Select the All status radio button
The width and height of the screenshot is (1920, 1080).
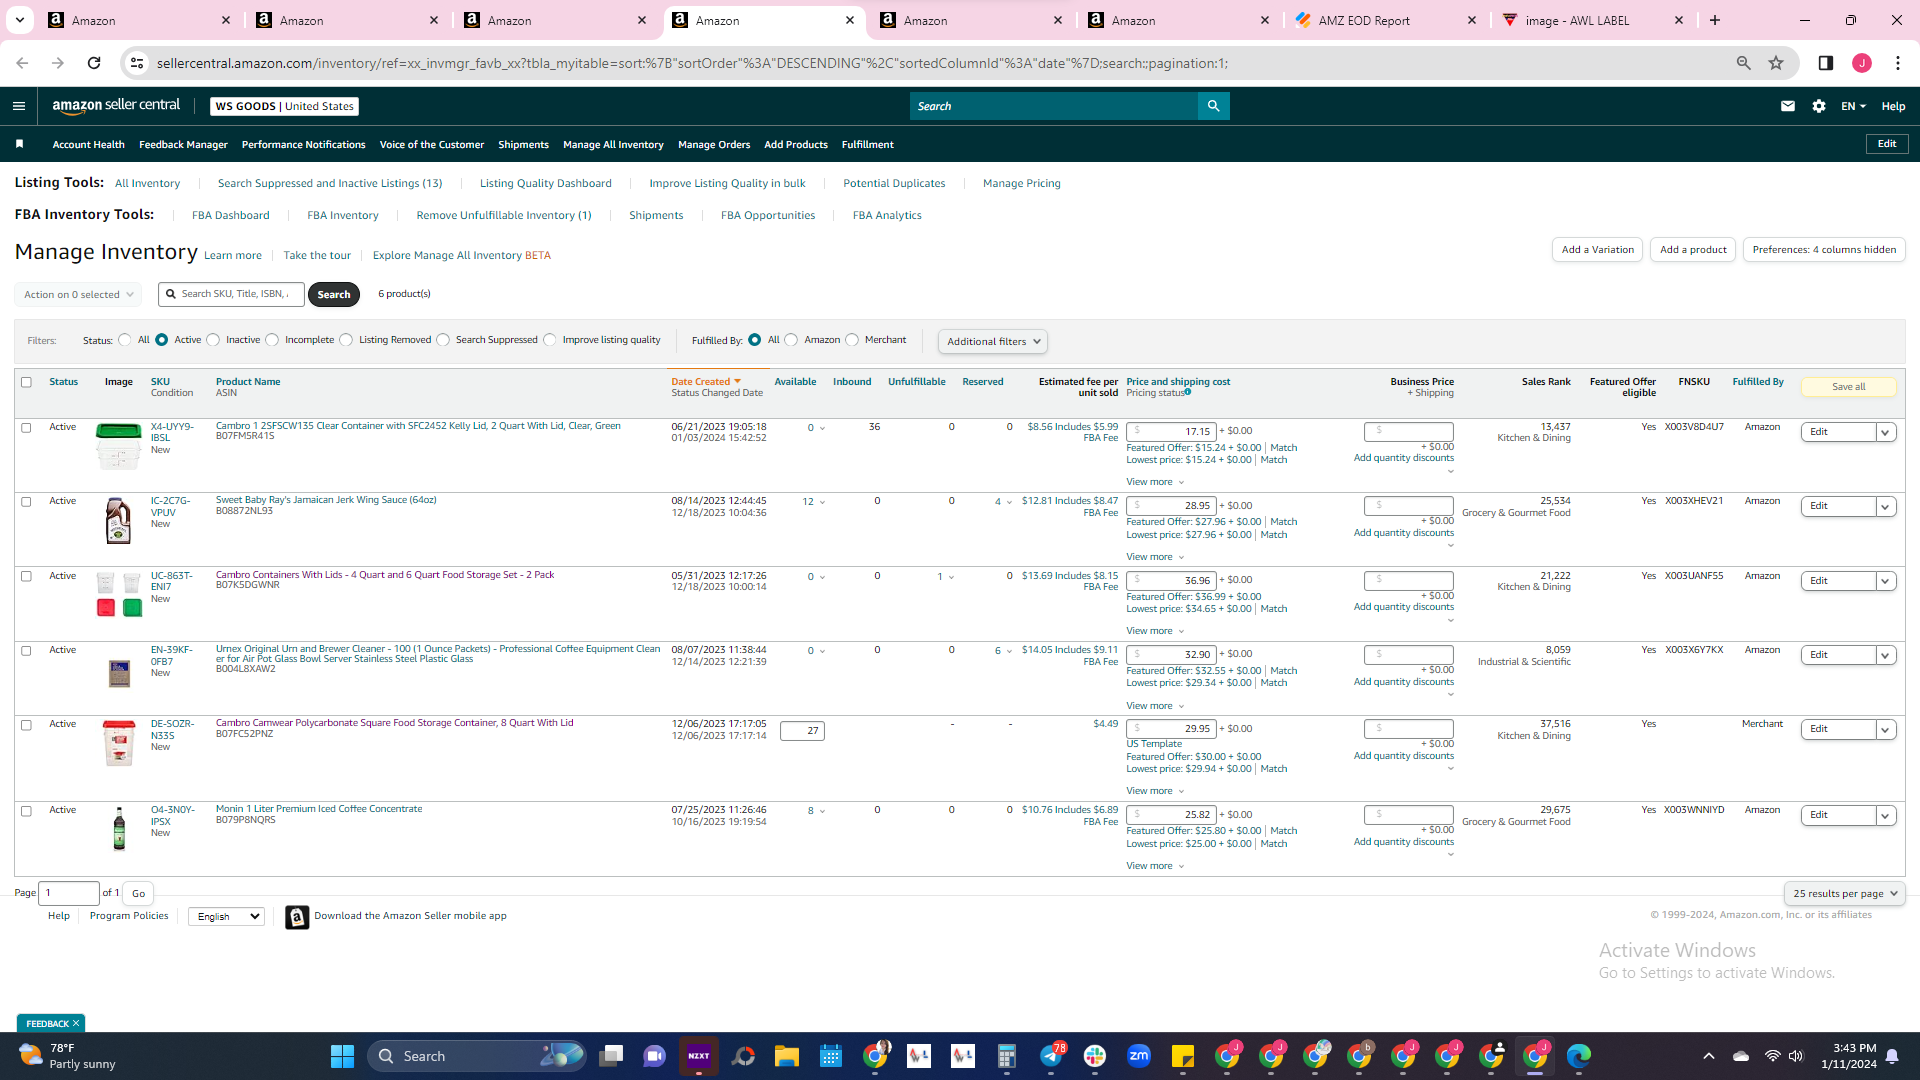(125, 340)
